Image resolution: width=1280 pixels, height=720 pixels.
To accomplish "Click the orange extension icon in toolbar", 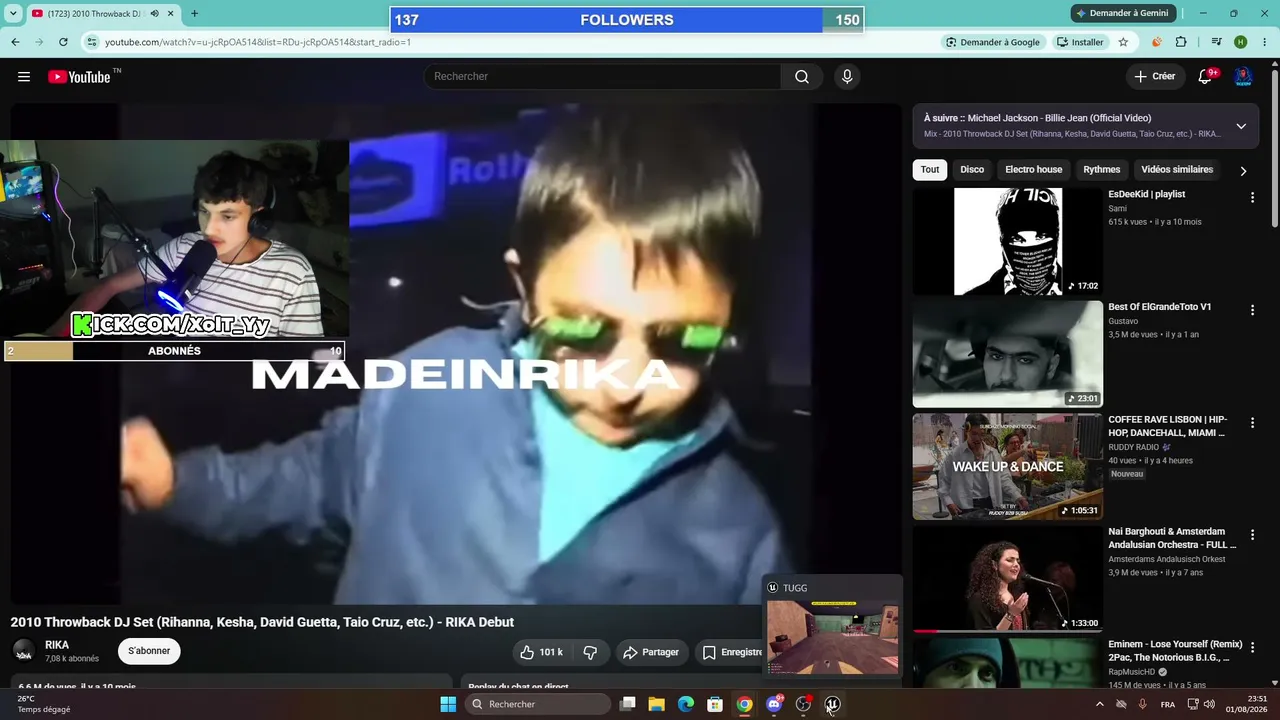I will (1157, 42).
